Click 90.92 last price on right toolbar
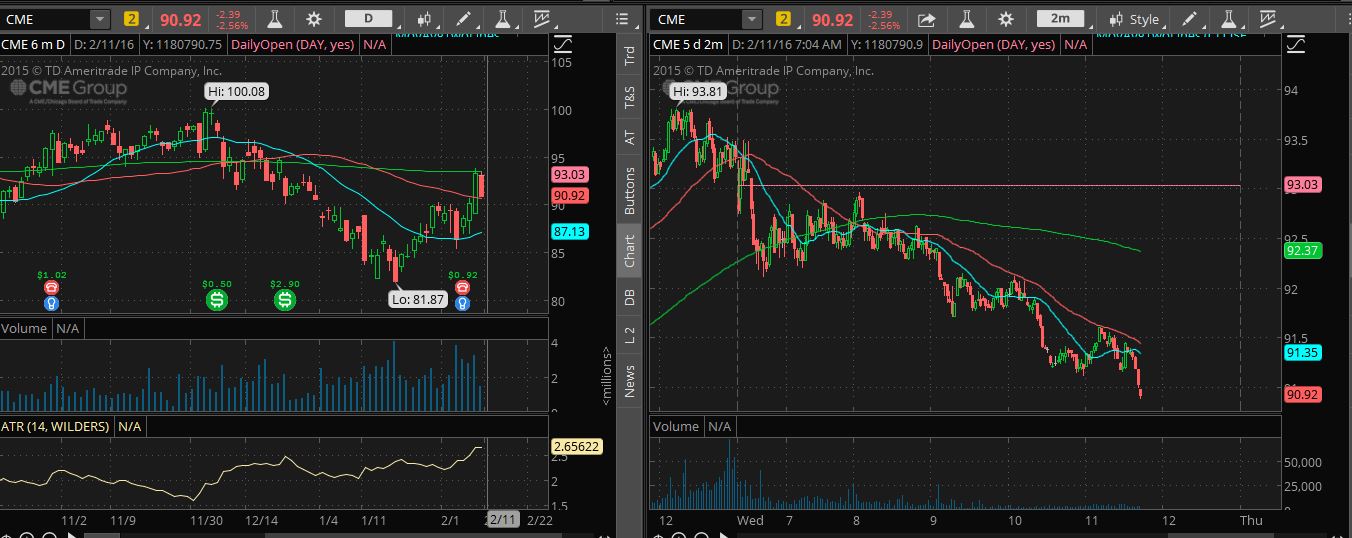The height and width of the screenshot is (538, 1352). 832,19
